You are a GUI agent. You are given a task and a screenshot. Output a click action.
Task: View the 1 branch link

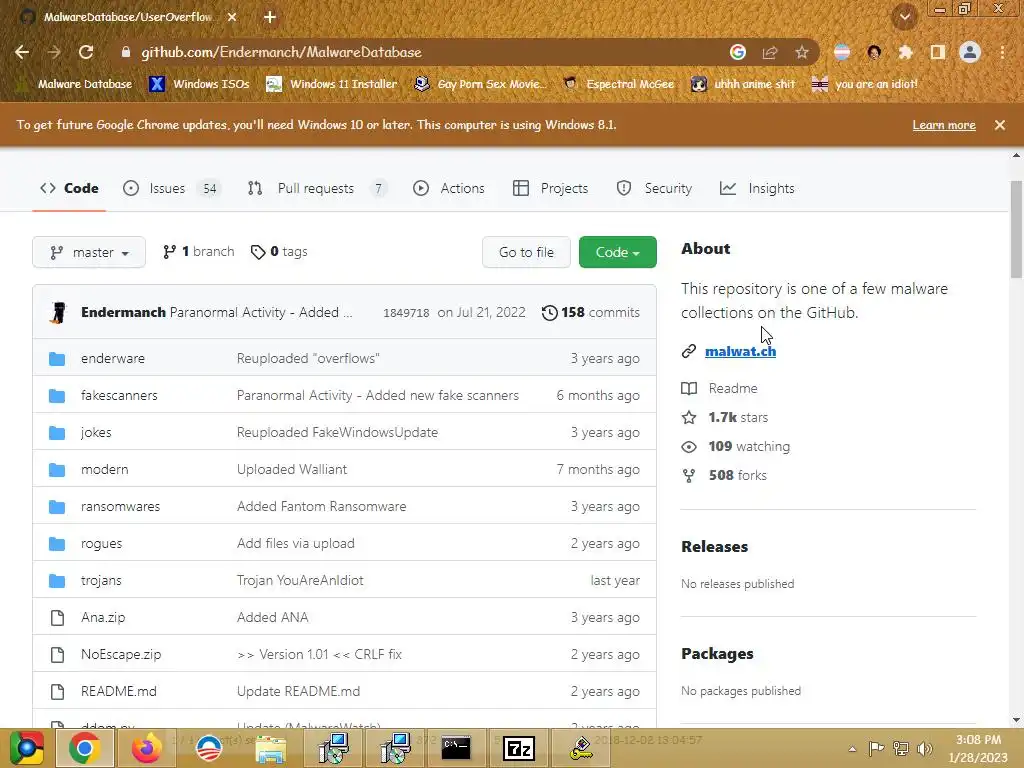[x=199, y=251]
